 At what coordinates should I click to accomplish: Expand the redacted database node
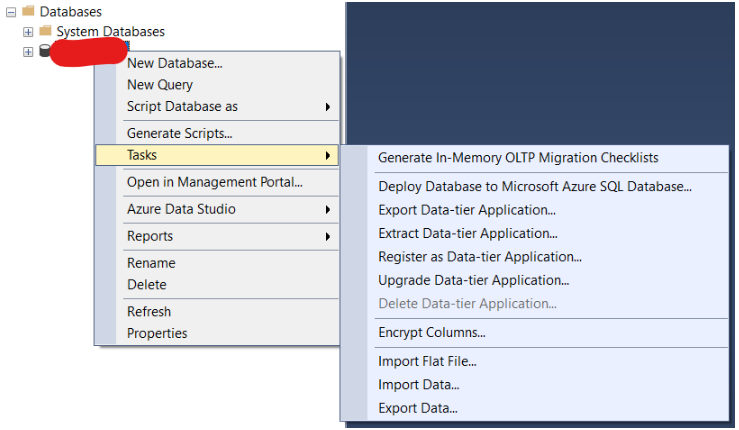(28, 52)
